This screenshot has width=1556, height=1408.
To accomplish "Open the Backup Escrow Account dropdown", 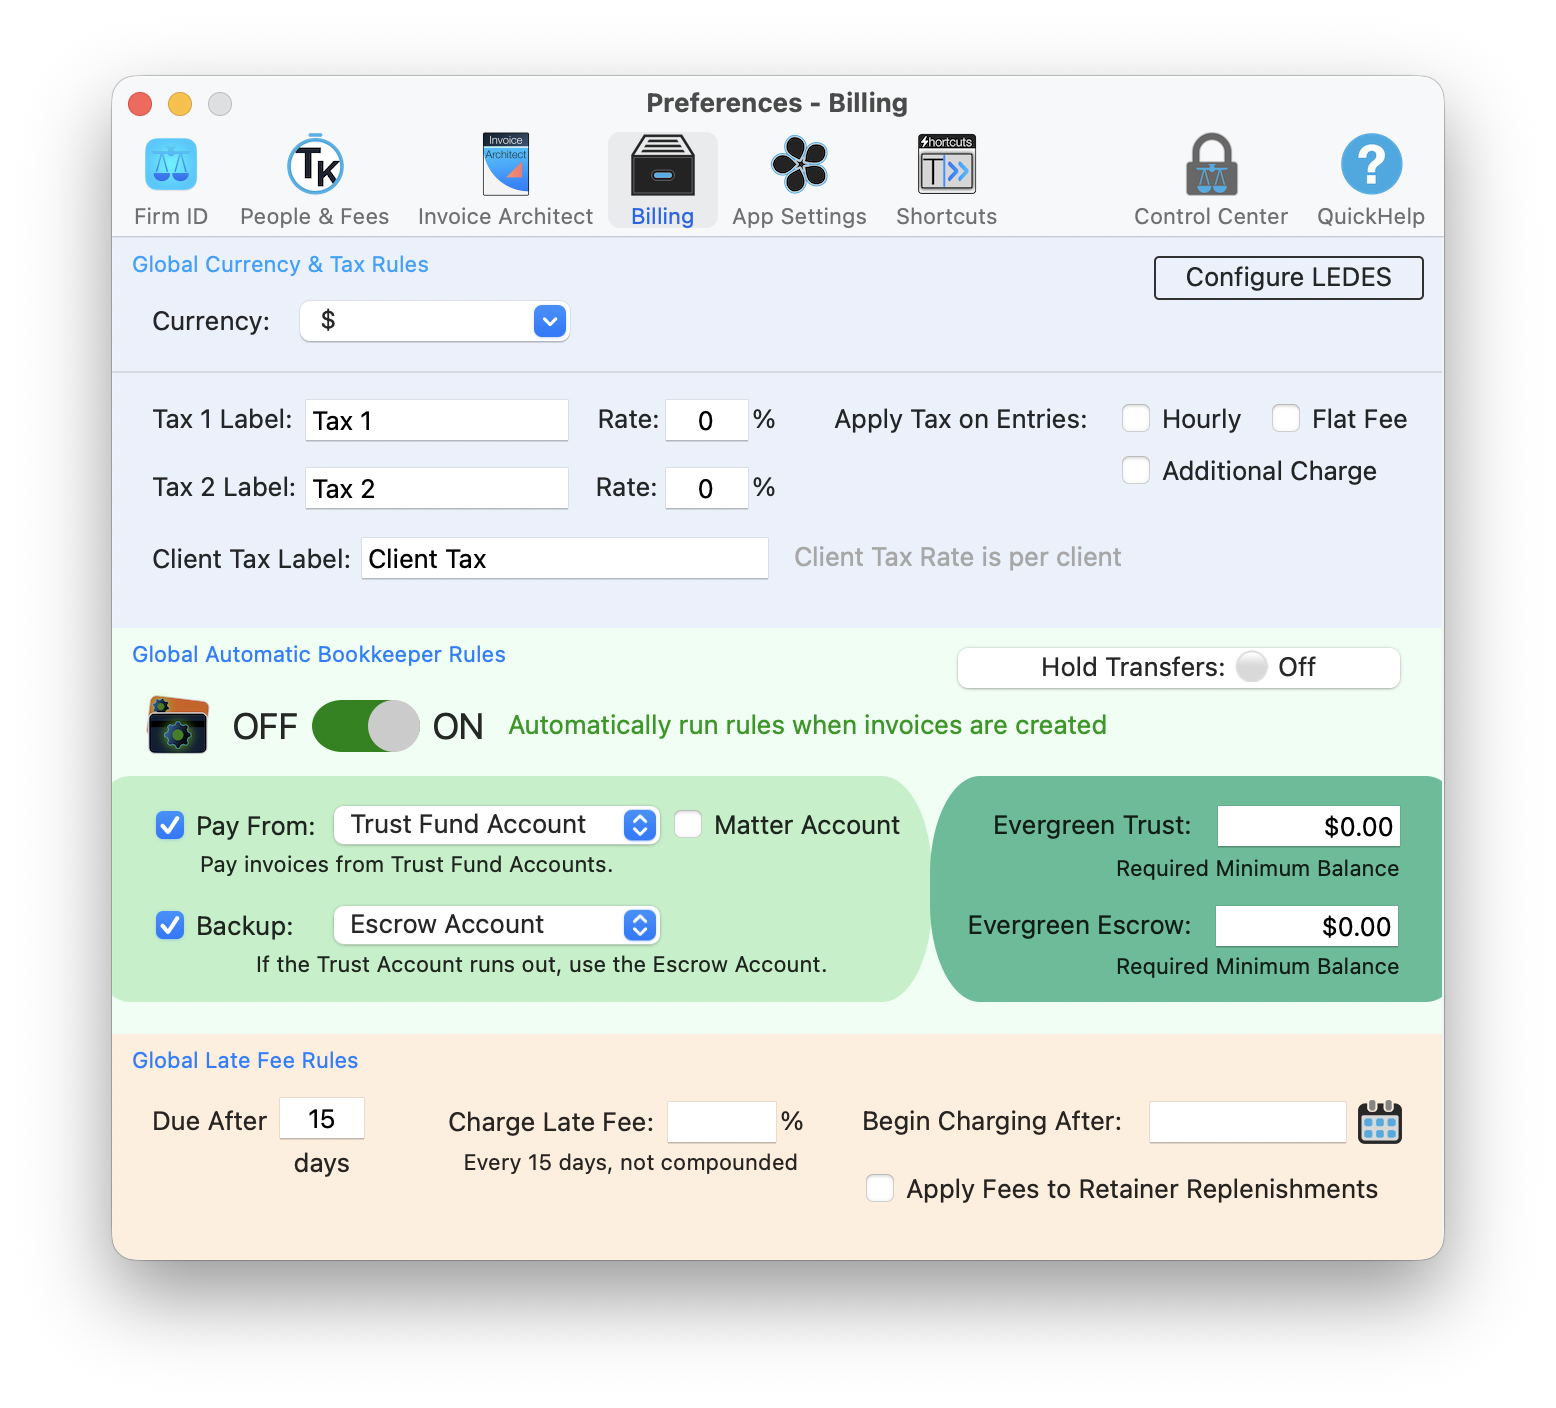I will point(640,925).
